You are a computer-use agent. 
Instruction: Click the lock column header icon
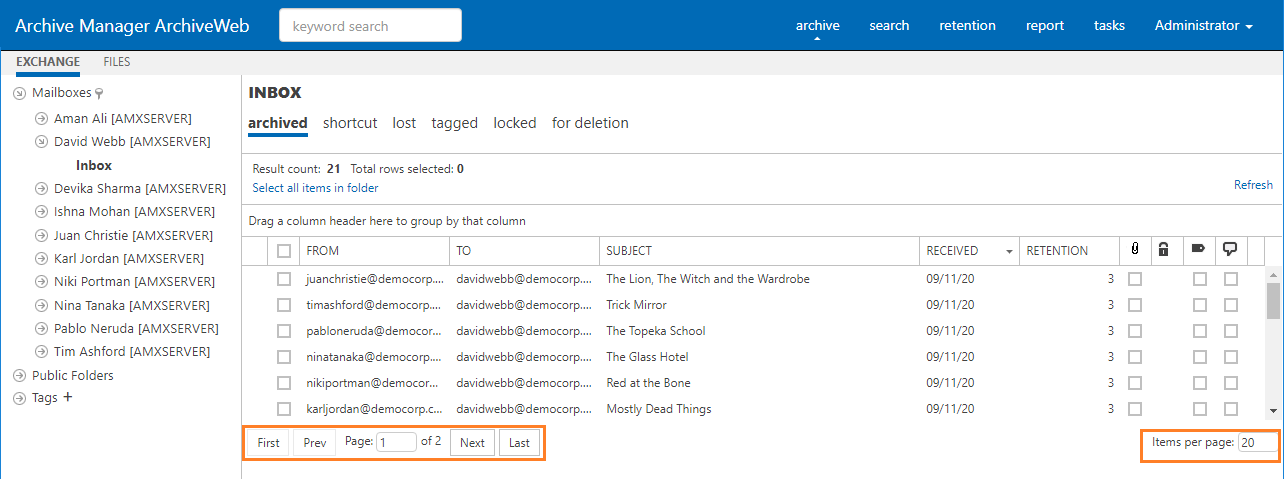(1163, 250)
